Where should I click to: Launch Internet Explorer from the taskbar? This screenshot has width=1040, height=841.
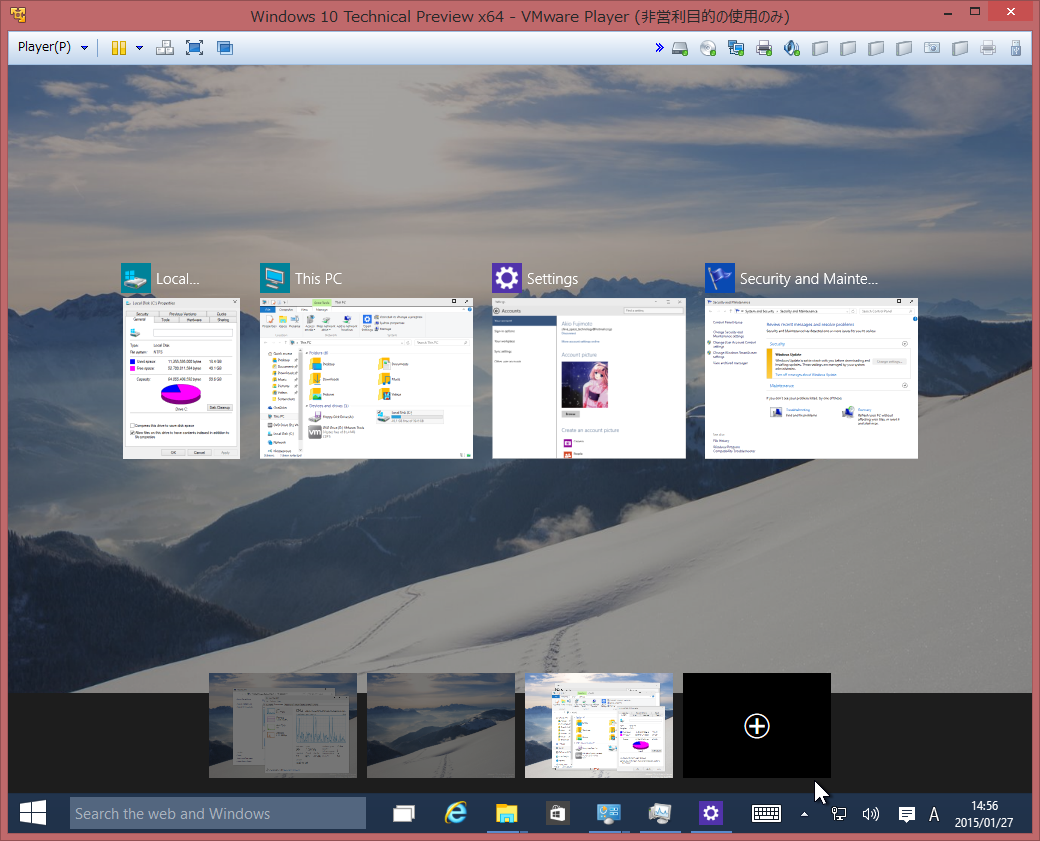tap(456, 813)
